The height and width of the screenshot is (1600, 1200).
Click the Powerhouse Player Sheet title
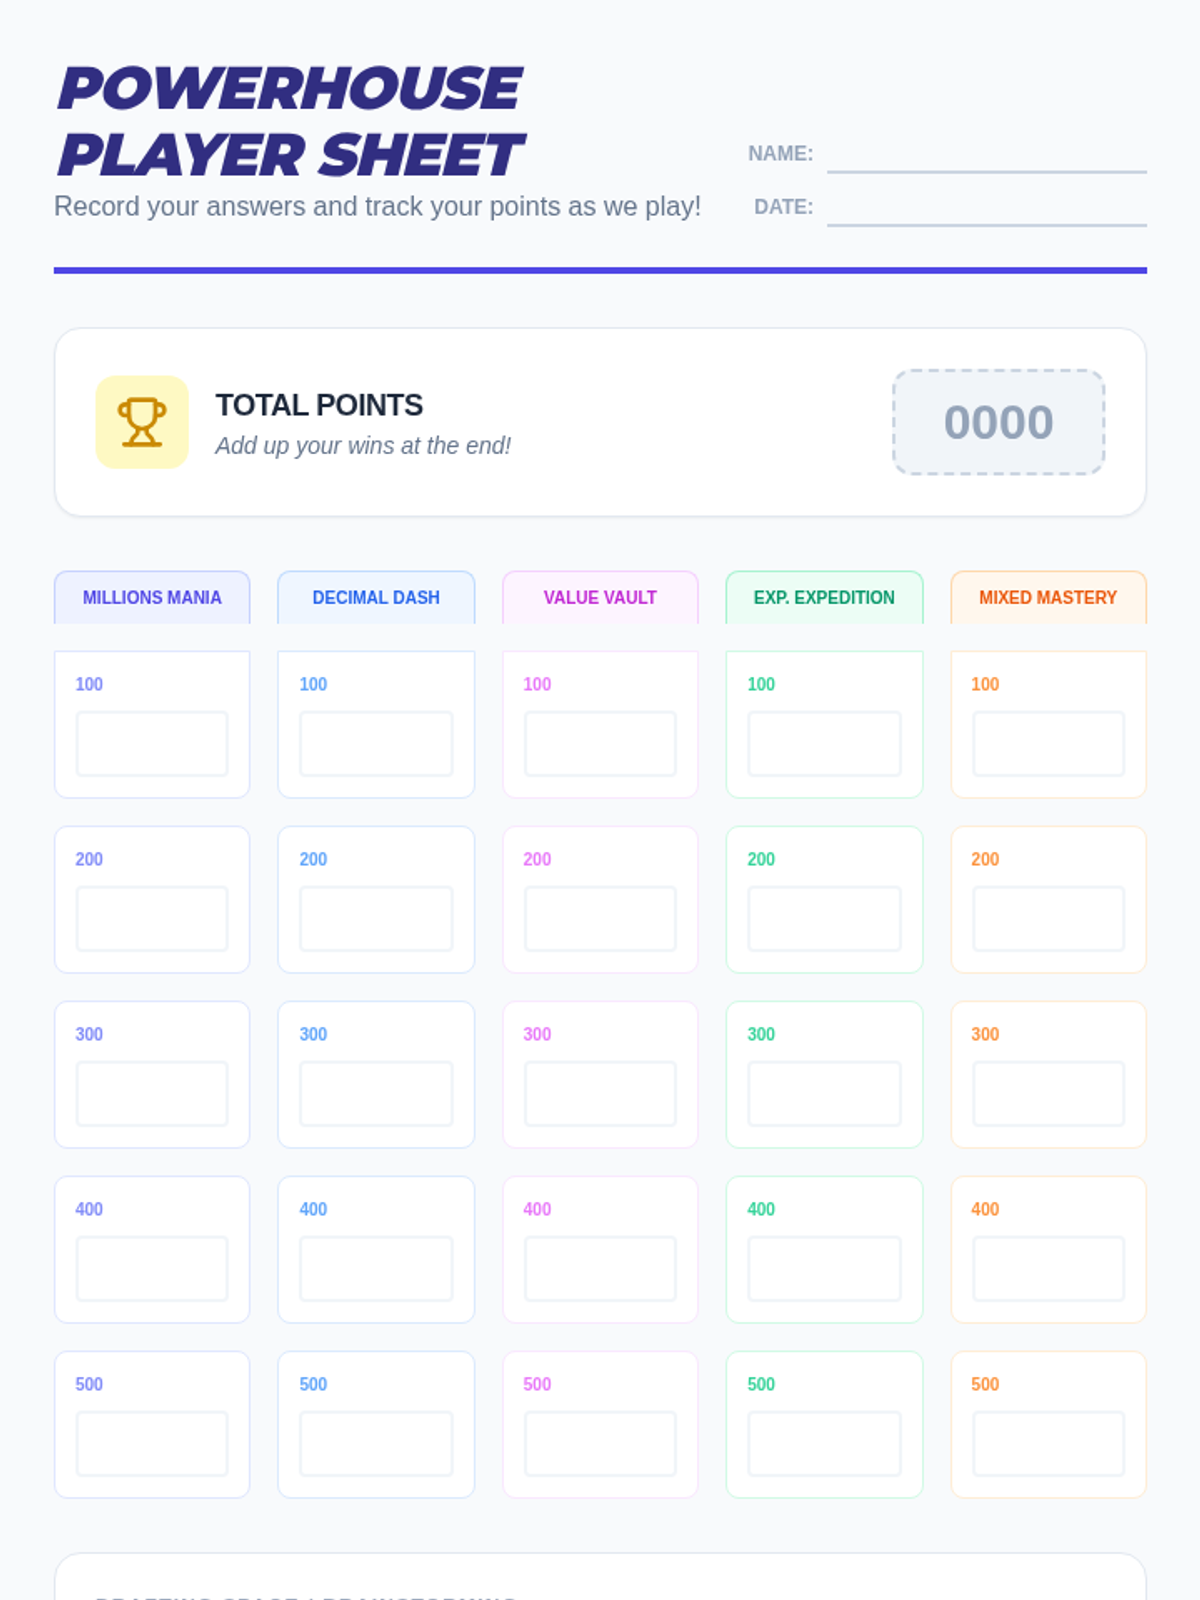tap(290, 122)
